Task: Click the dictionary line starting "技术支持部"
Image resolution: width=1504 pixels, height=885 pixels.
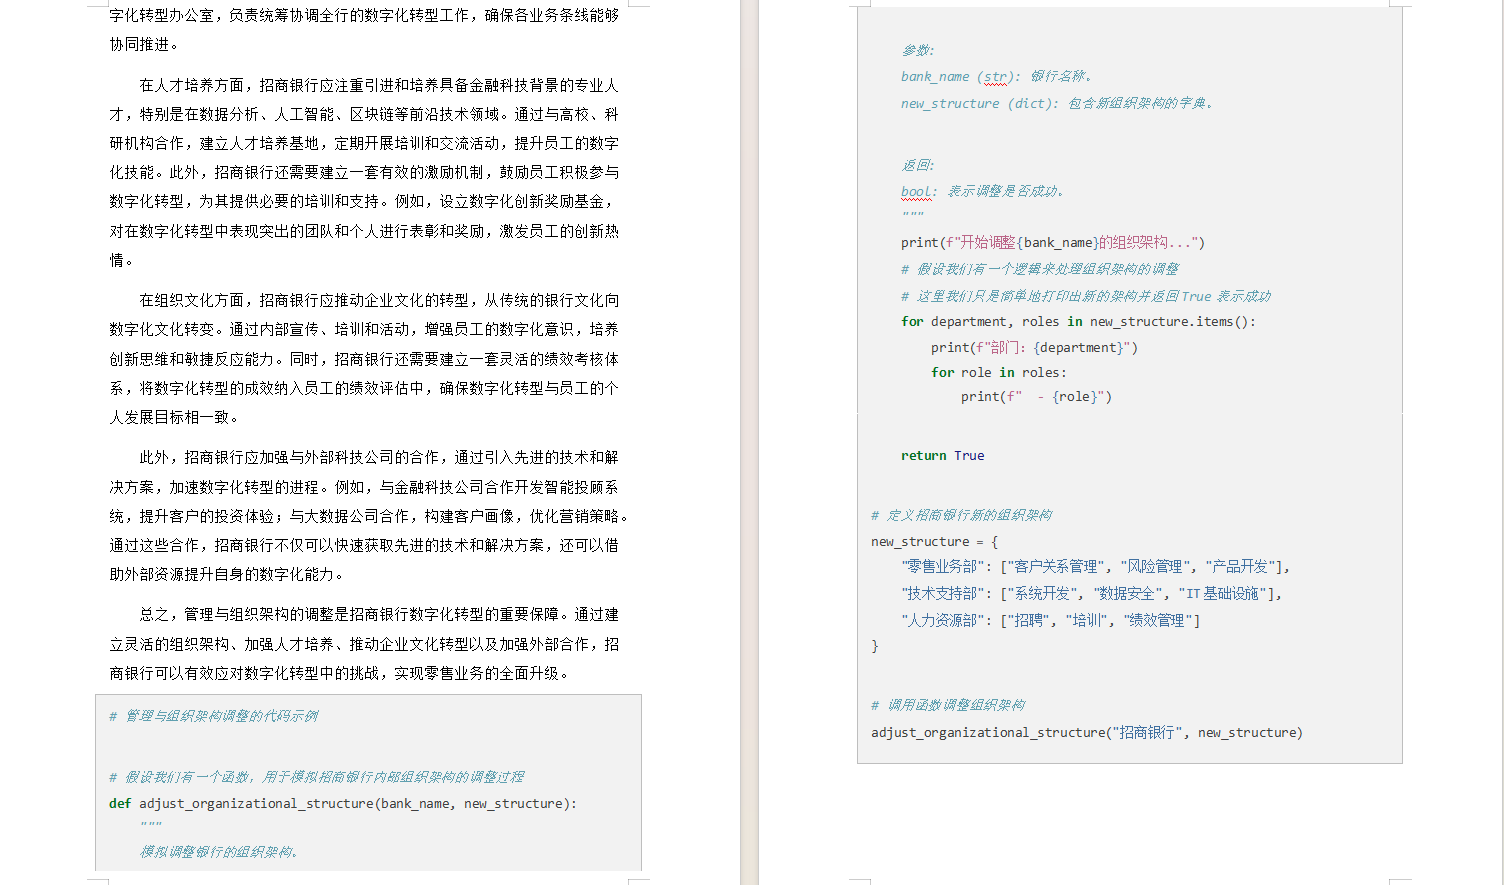Action: tap(1092, 593)
